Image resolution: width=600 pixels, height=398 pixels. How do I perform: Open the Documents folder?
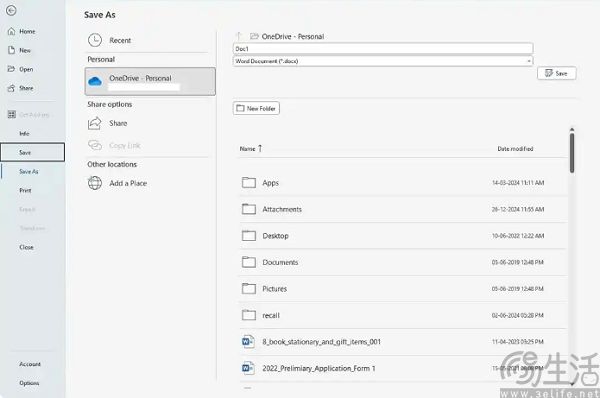pos(403,262)
